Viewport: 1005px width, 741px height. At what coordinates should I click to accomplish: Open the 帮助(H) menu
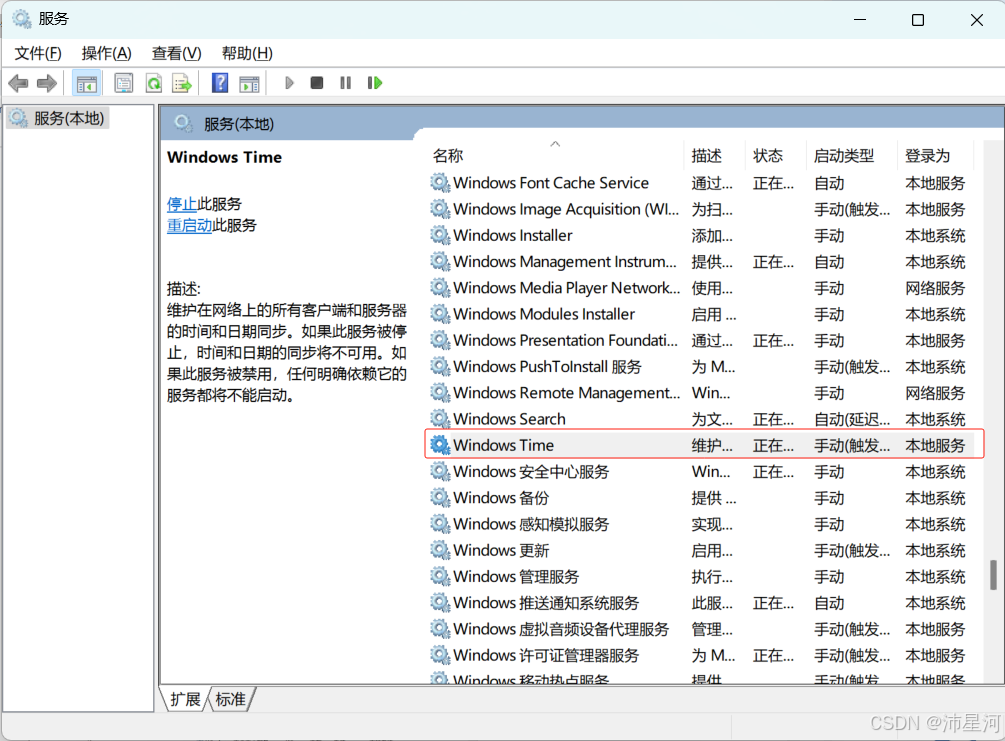click(x=247, y=53)
